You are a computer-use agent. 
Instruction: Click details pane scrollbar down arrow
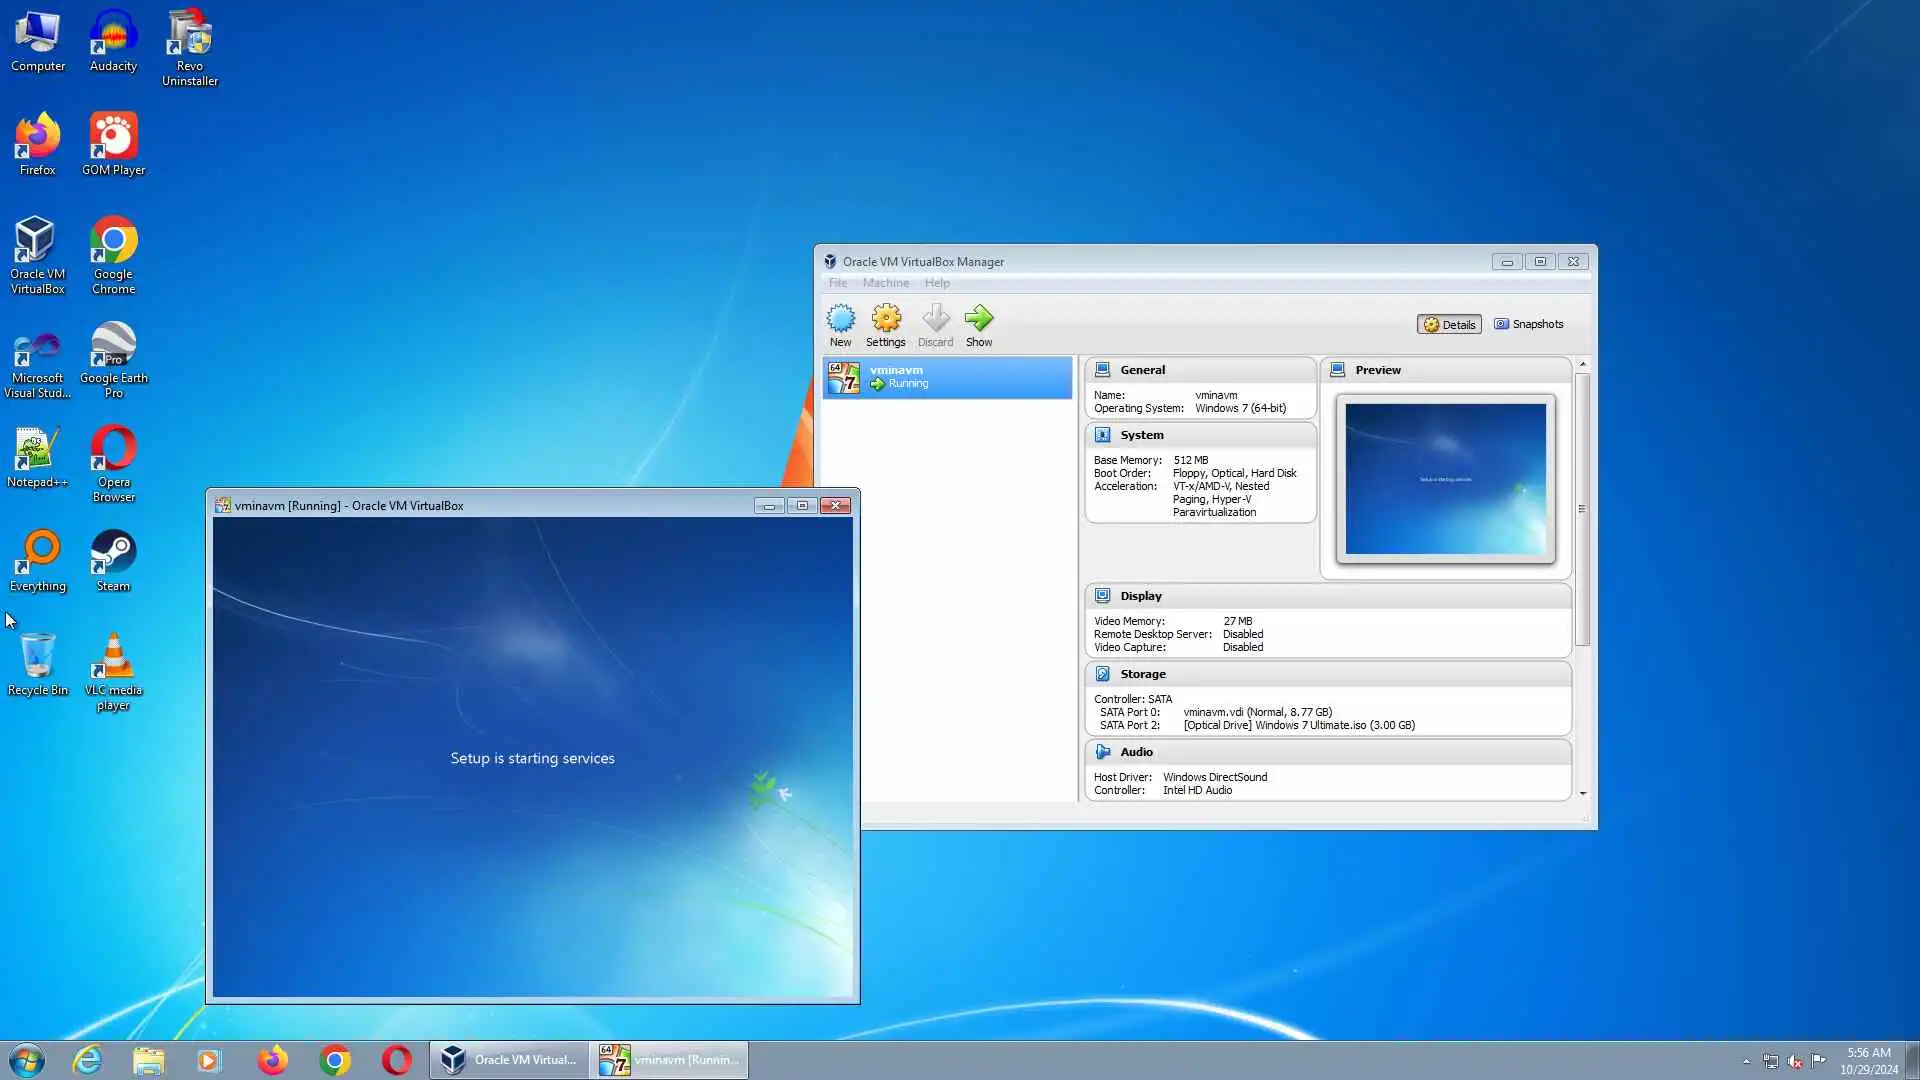[x=1582, y=793]
